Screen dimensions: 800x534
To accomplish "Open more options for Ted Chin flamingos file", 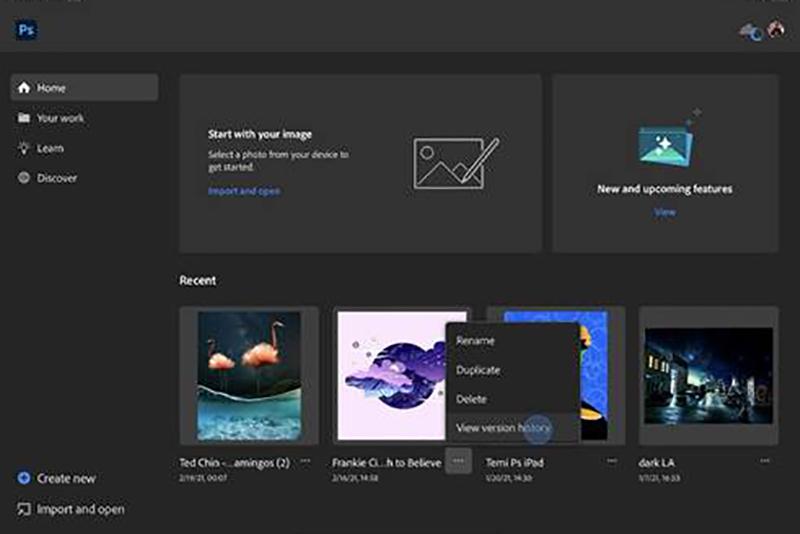I will pos(305,461).
